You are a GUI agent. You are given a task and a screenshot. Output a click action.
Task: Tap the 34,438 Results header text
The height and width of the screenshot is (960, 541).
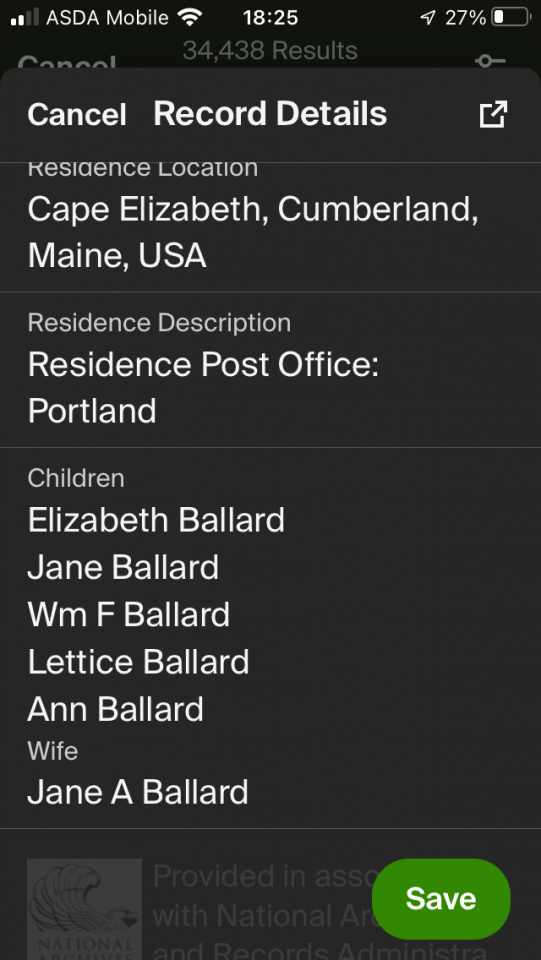270,50
